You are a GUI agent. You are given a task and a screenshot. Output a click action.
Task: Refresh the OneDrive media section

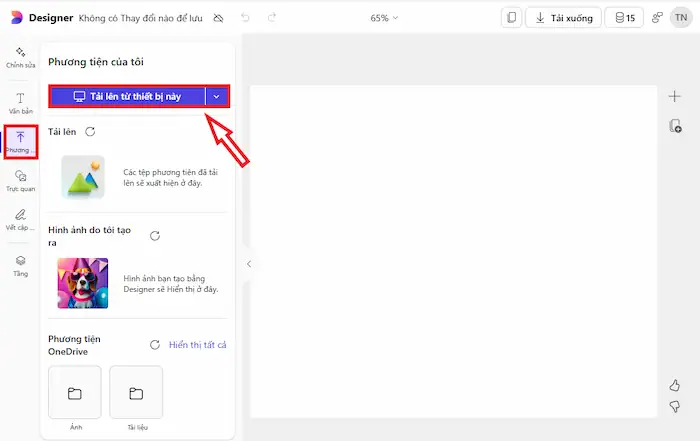[155, 345]
